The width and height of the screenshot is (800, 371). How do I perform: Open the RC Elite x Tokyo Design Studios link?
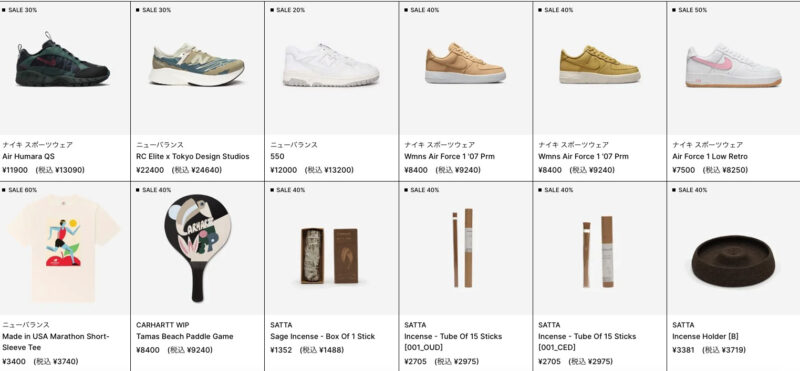193,157
